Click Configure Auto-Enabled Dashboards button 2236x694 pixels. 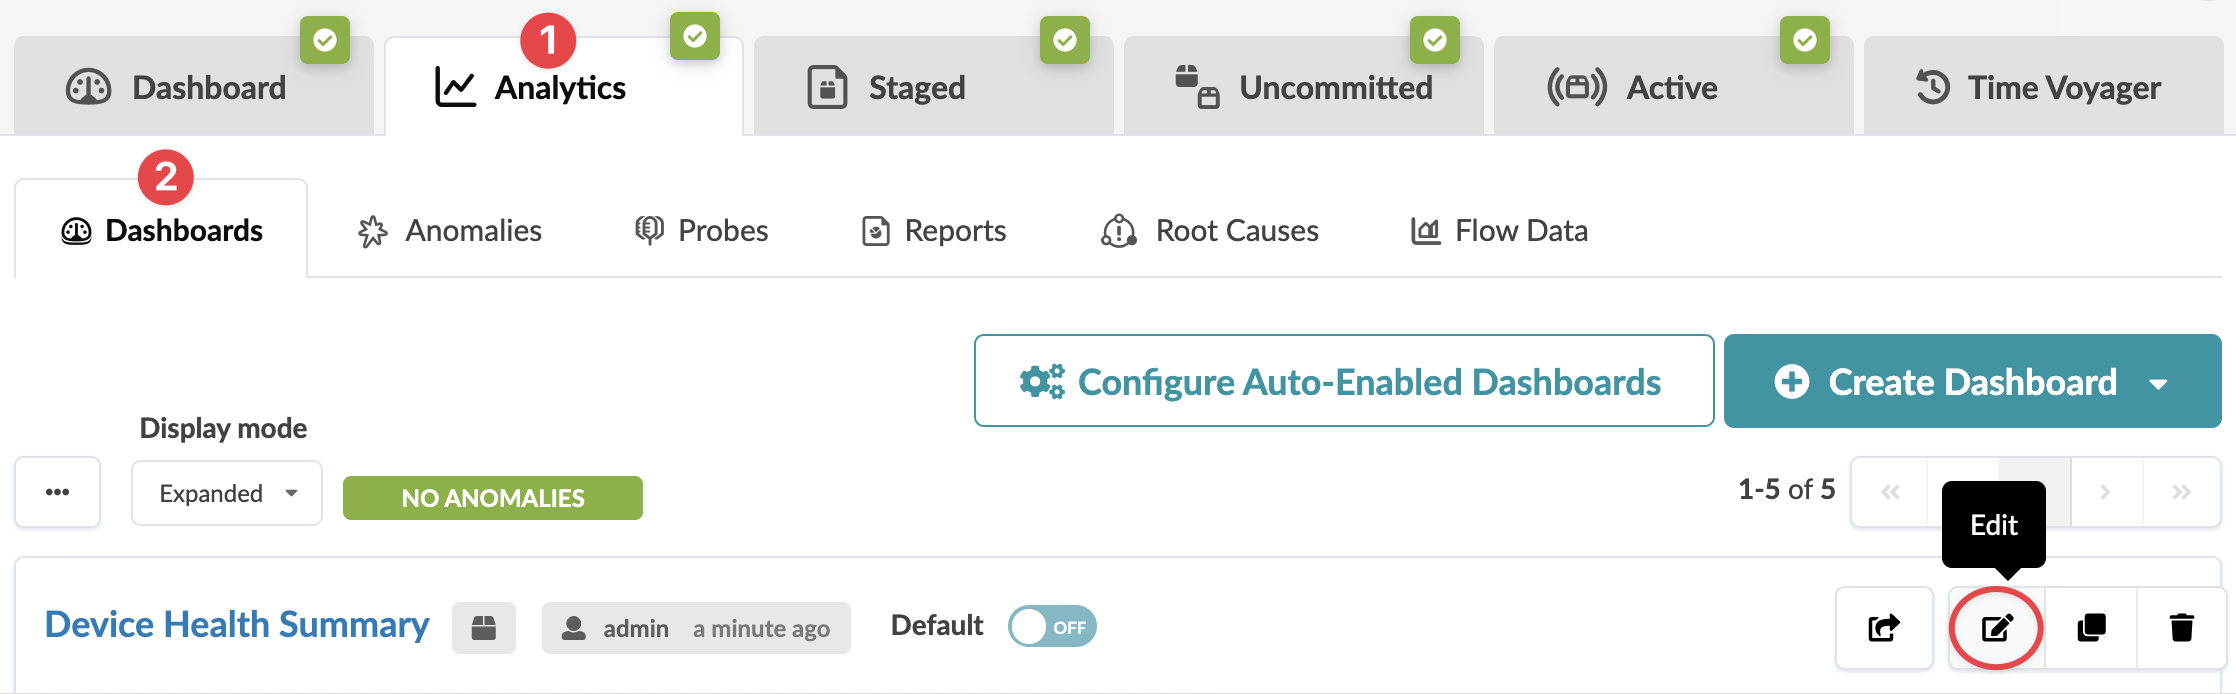click(x=1343, y=381)
